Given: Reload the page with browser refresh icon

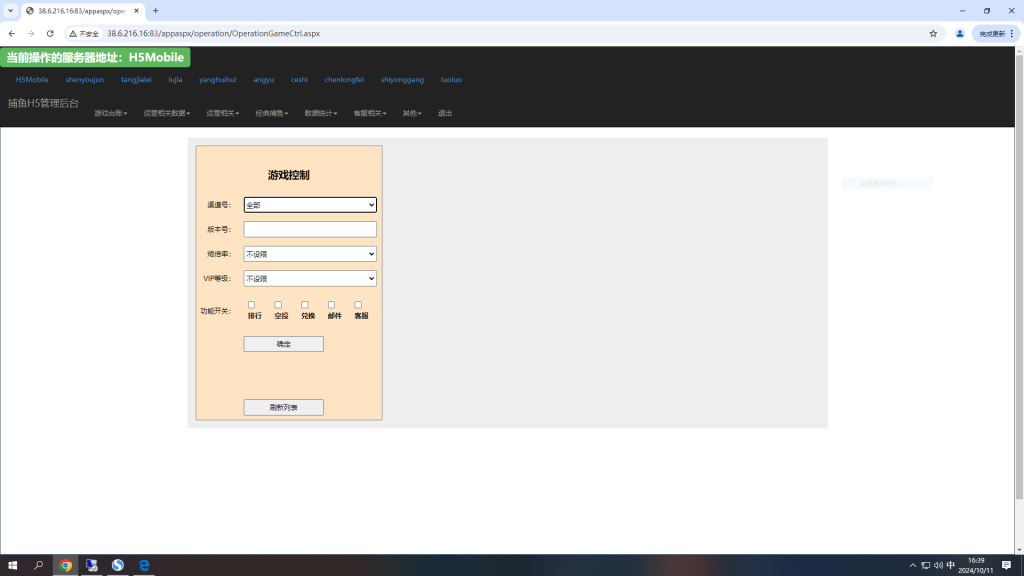Looking at the screenshot, I should (50, 33).
